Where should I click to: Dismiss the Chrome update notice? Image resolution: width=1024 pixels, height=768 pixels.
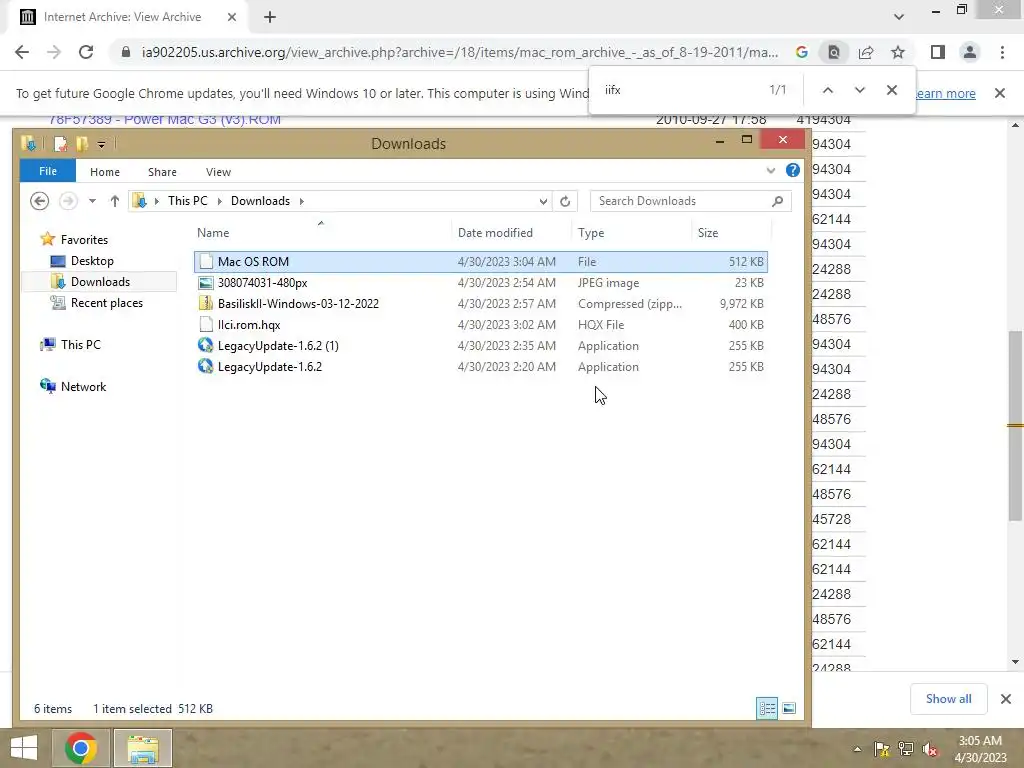click(1000, 93)
